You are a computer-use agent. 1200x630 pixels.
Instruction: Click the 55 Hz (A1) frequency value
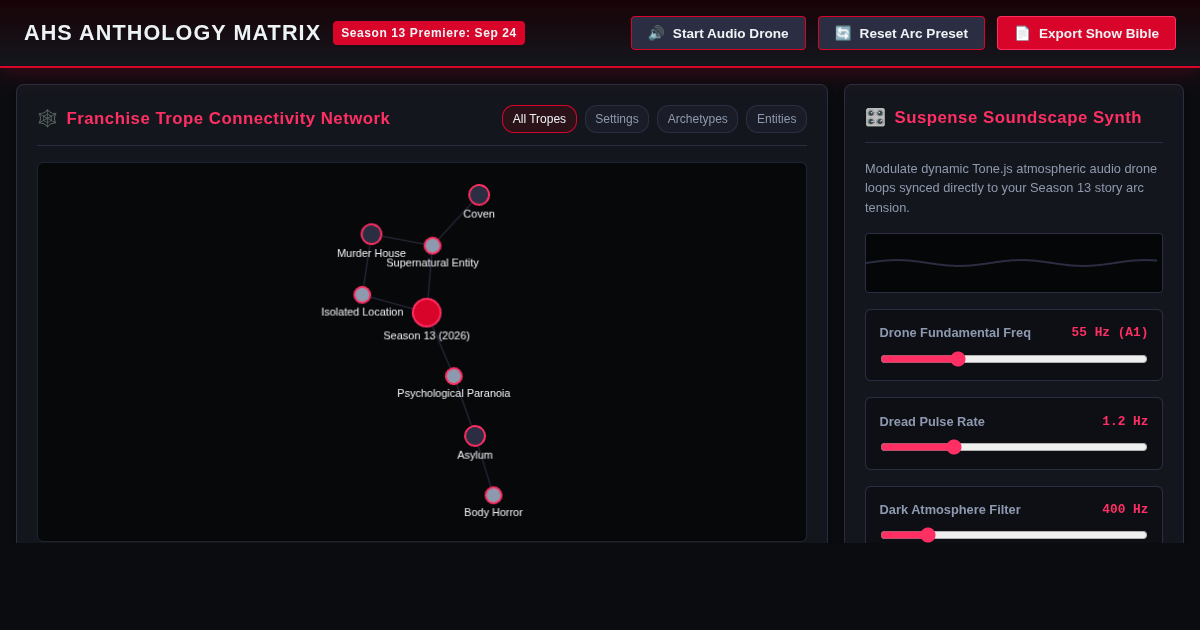(x=1110, y=332)
